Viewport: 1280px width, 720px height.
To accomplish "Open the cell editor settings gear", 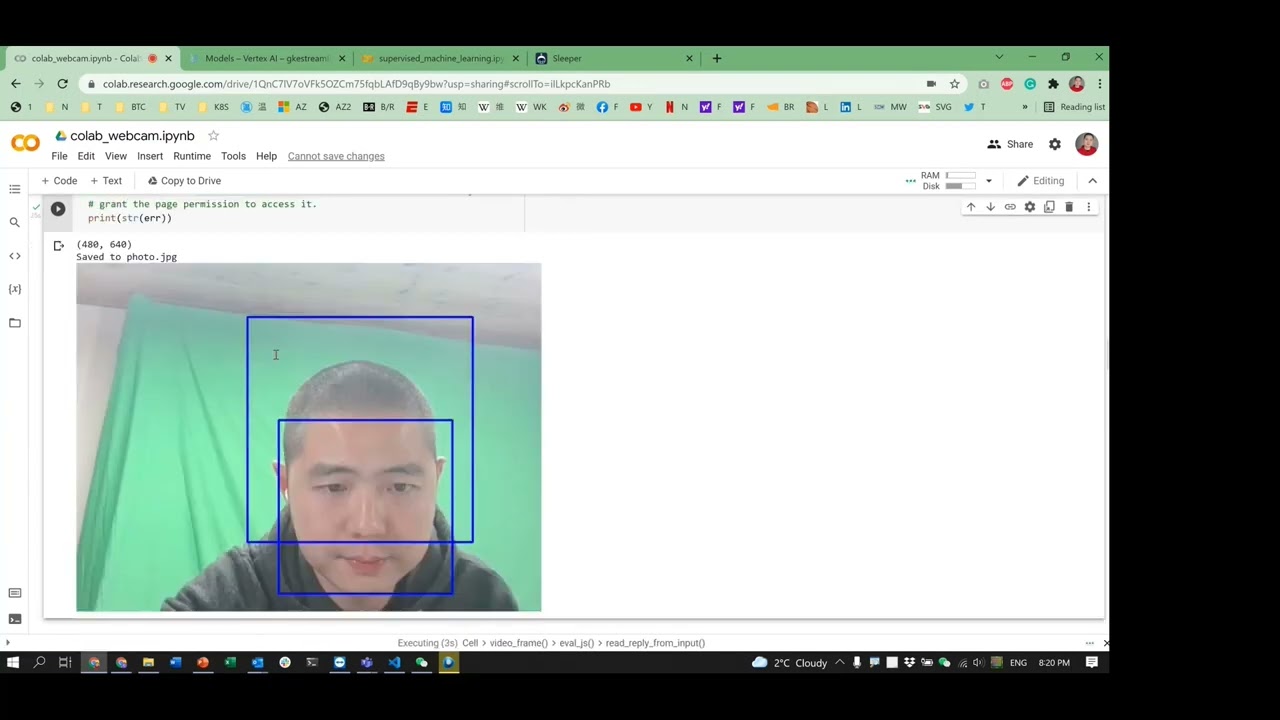I will [x=1029, y=207].
